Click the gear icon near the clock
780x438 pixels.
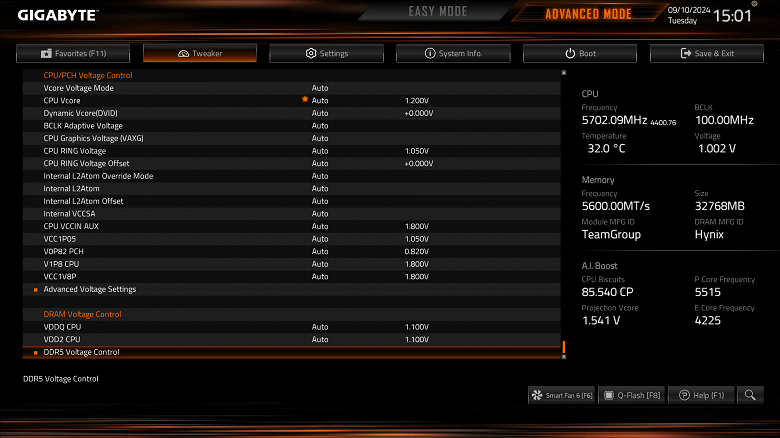(x=754, y=4)
